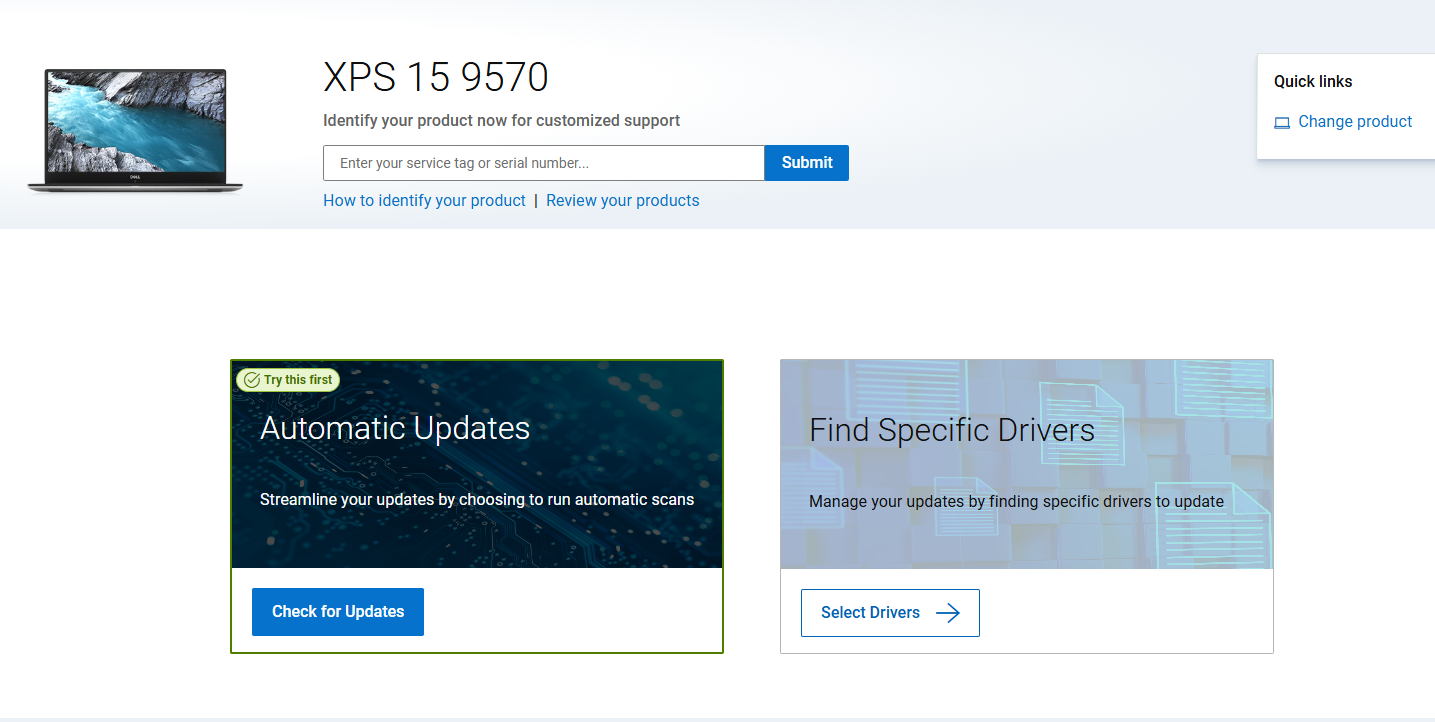Viewport: 1435px width, 722px height.
Task: Click the Automatic Updates card heading
Action: pyautogui.click(x=395, y=428)
